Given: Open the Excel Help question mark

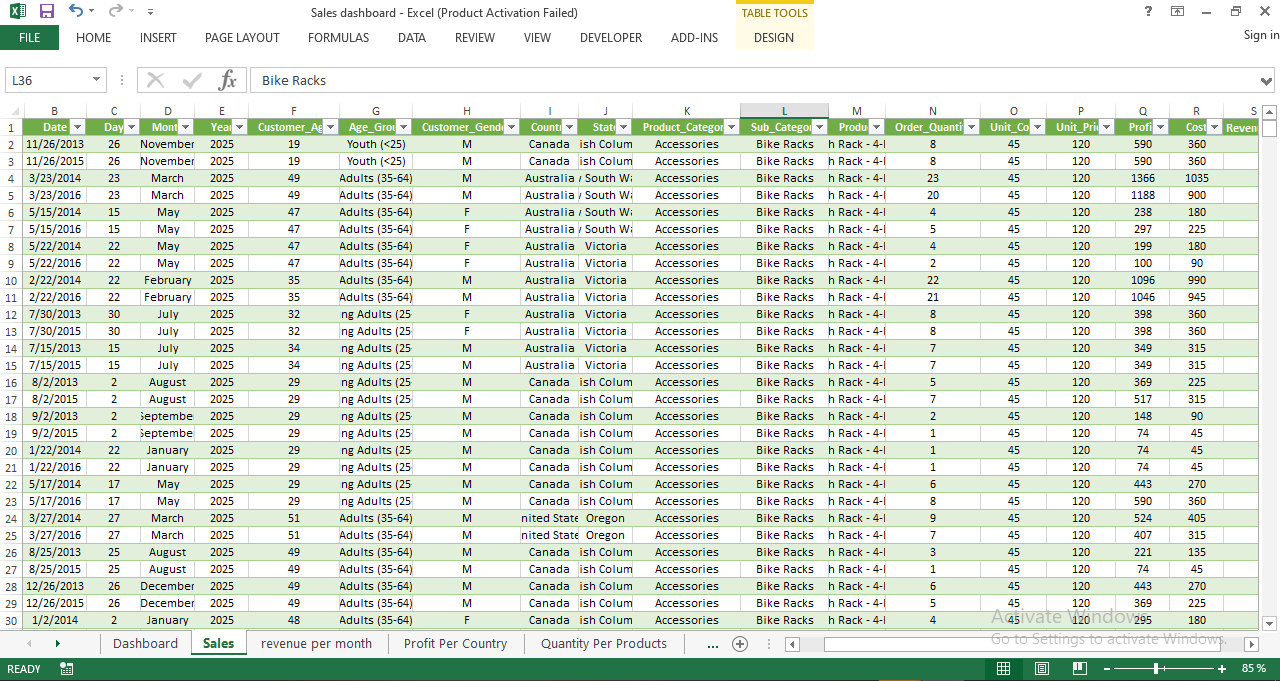Looking at the screenshot, I should pos(1148,11).
